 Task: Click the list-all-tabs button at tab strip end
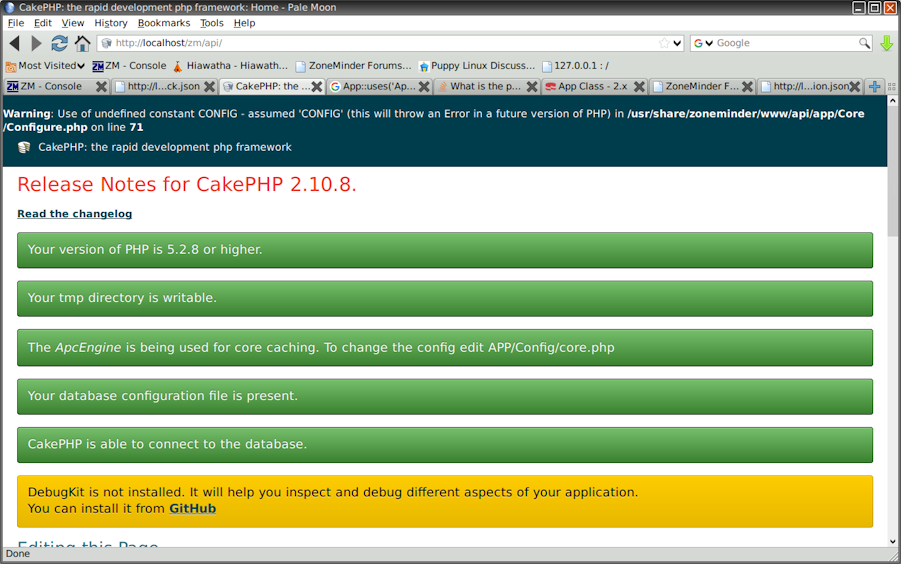(x=892, y=86)
